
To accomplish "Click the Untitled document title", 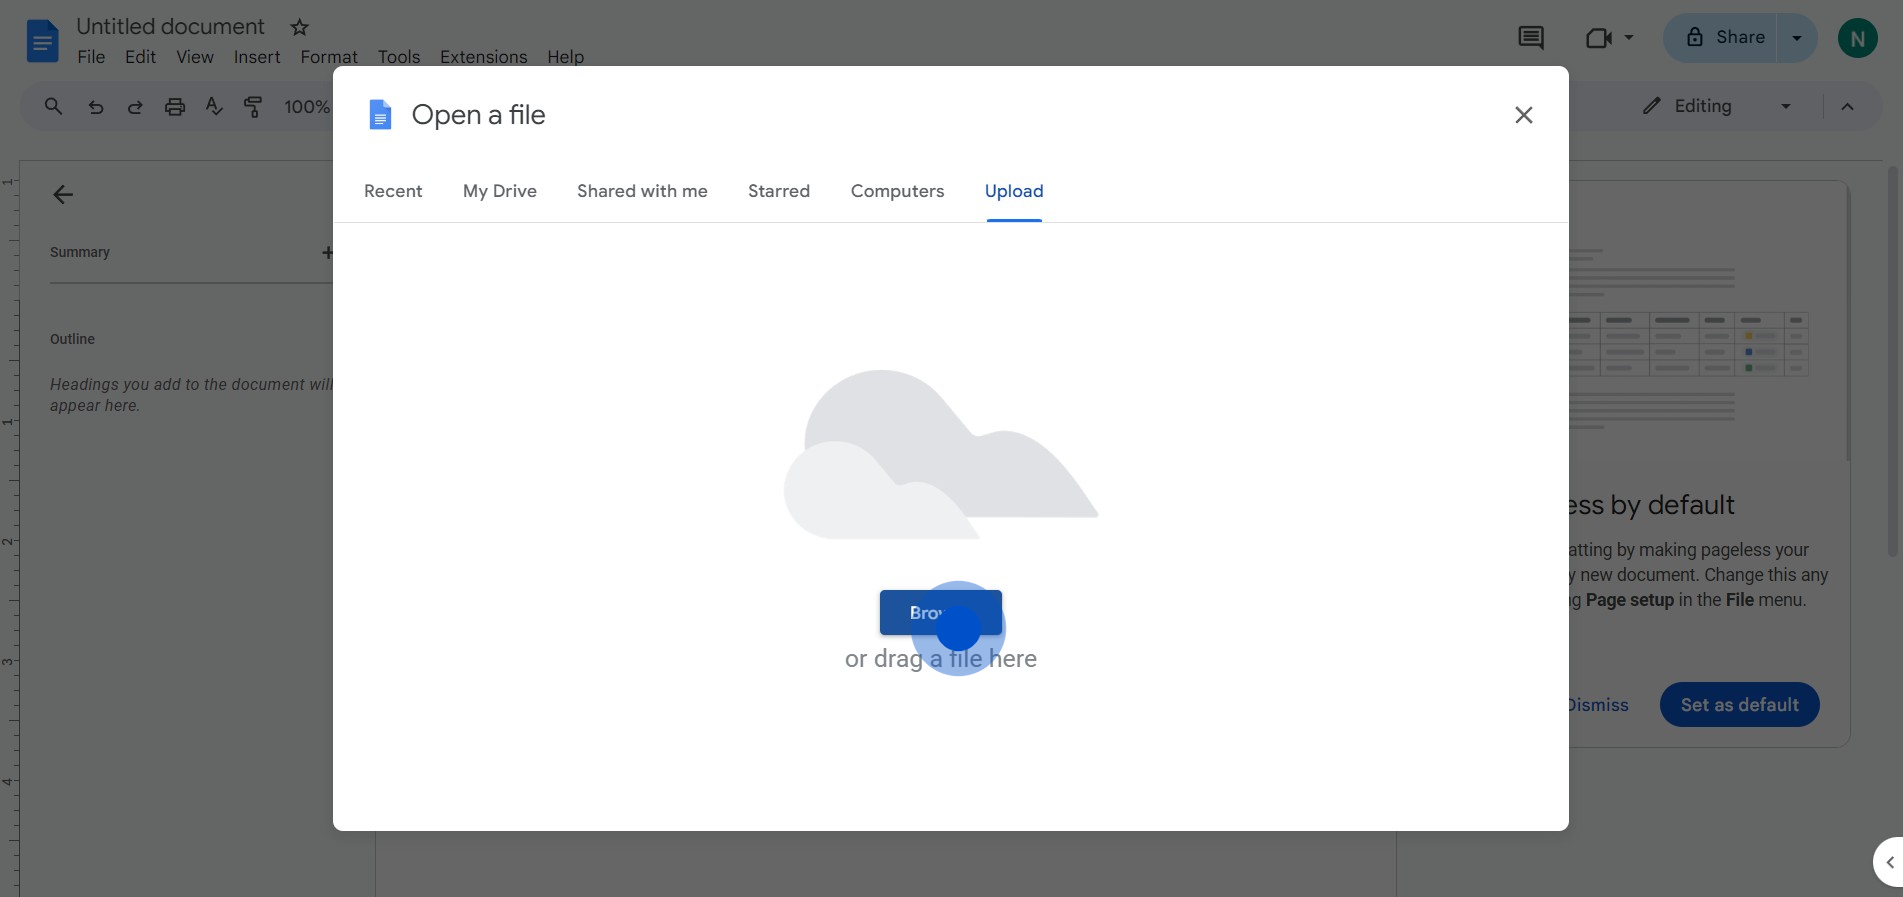I will coord(171,27).
